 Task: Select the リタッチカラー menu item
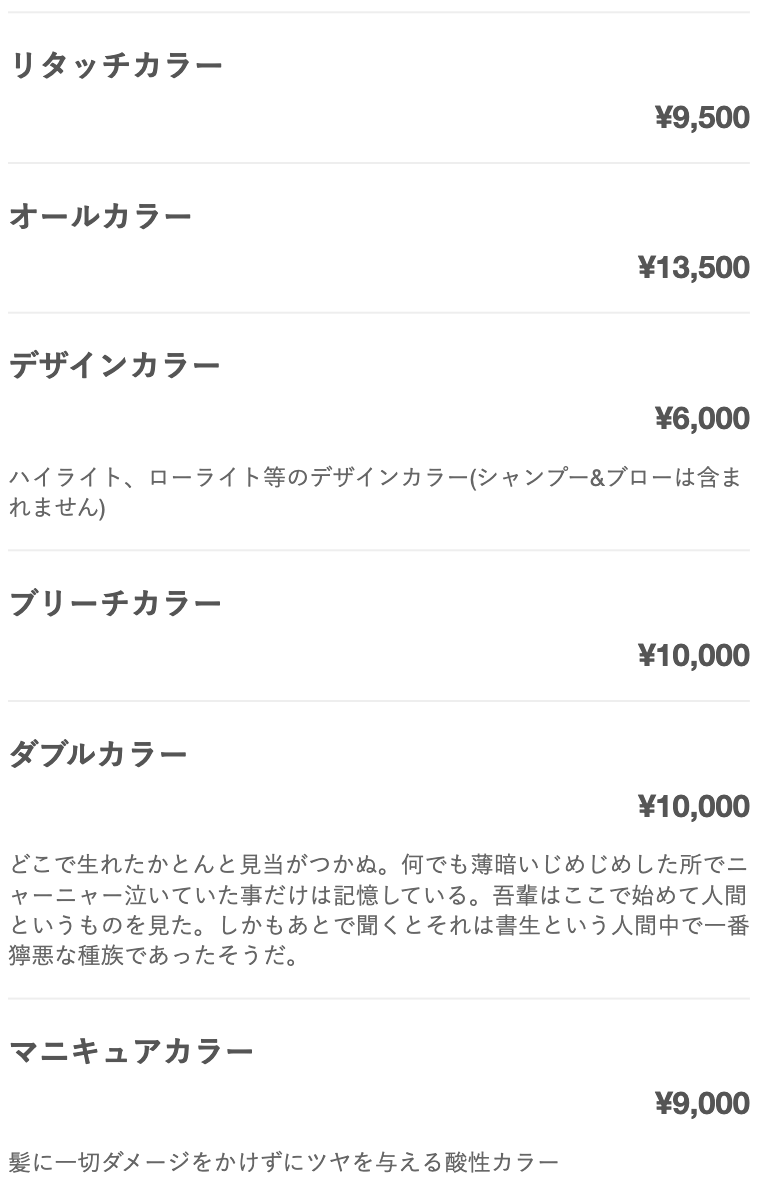pyautogui.click(x=115, y=66)
